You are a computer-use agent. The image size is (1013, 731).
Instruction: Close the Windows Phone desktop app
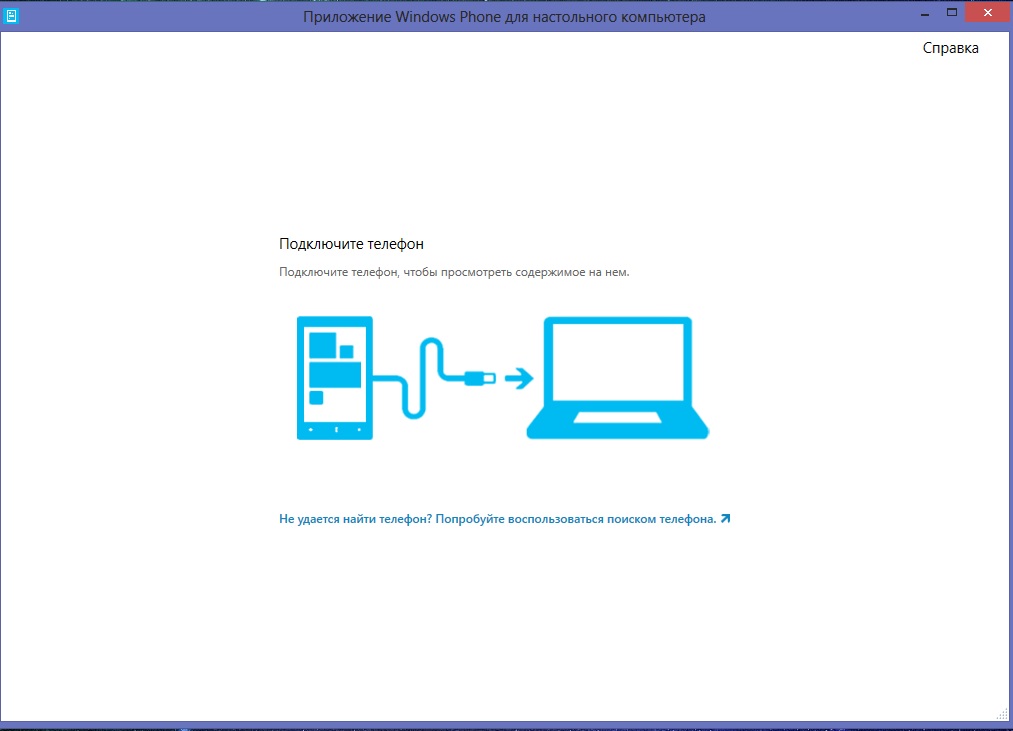click(x=988, y=12)
